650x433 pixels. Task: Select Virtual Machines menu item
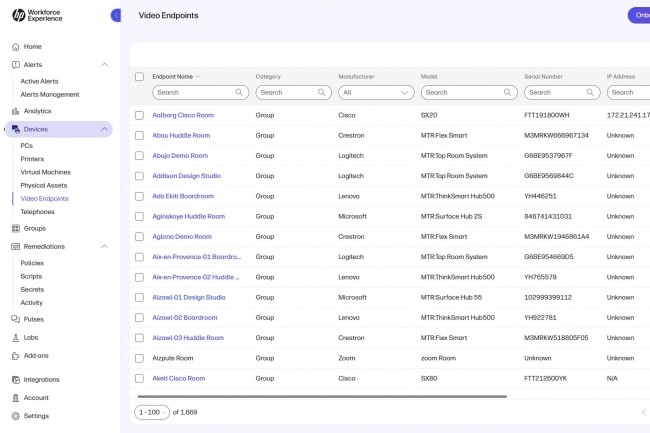[45, 172]
